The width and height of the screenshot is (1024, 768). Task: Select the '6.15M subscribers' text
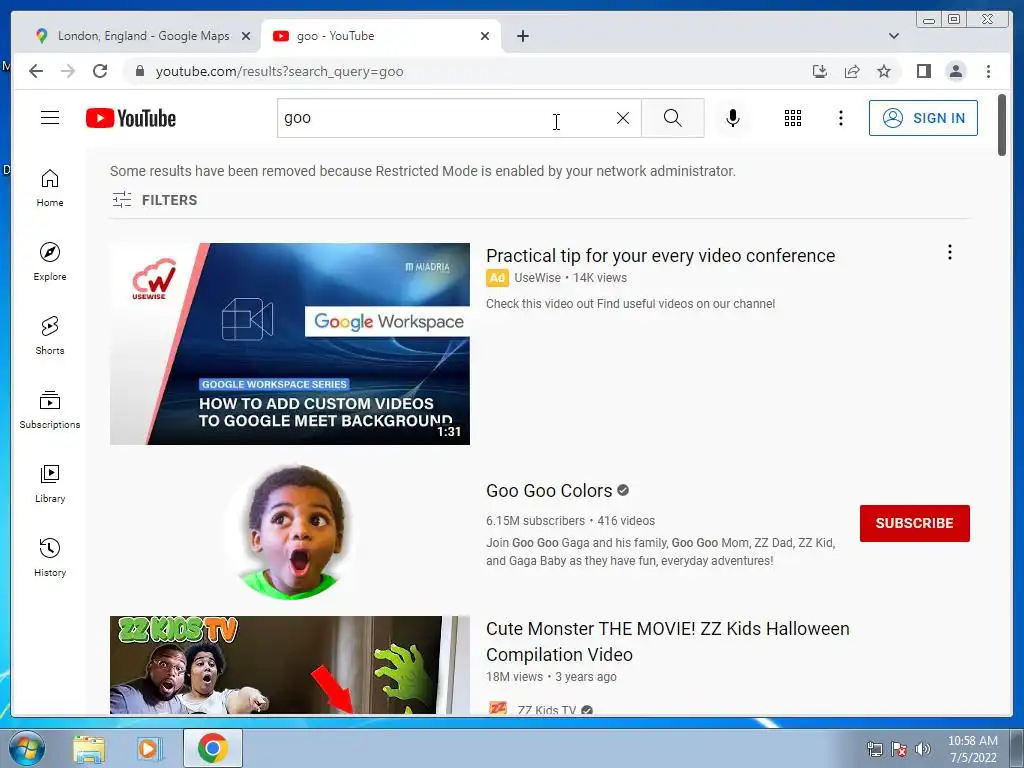tap(536, 520)
